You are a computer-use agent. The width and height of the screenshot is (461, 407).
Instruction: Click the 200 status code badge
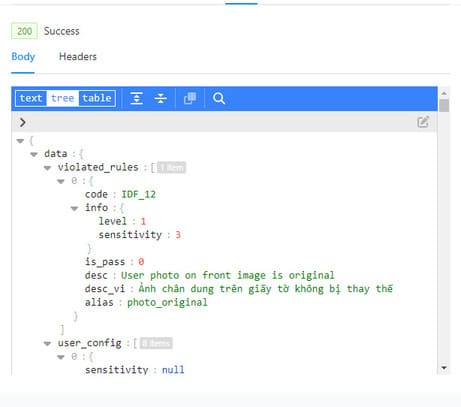click(24, 31)
